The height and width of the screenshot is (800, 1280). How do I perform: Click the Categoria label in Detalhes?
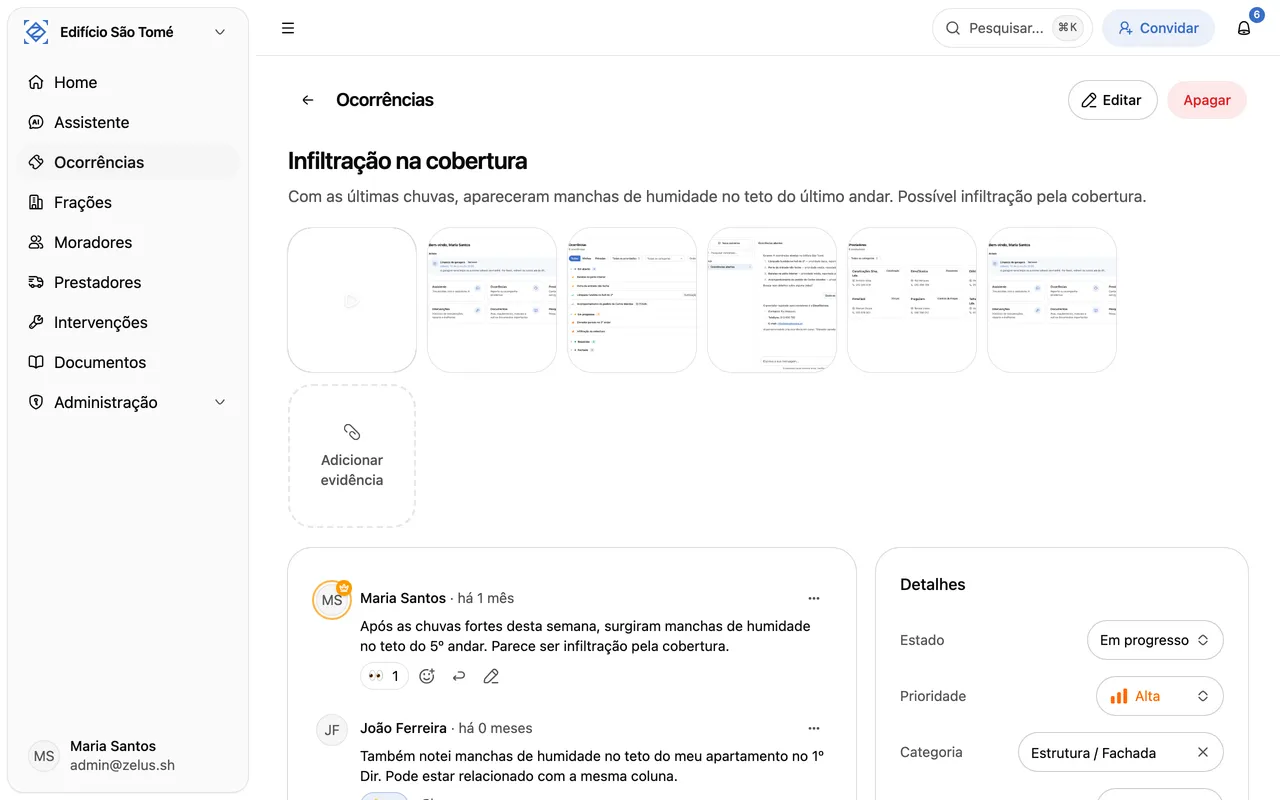931,752
